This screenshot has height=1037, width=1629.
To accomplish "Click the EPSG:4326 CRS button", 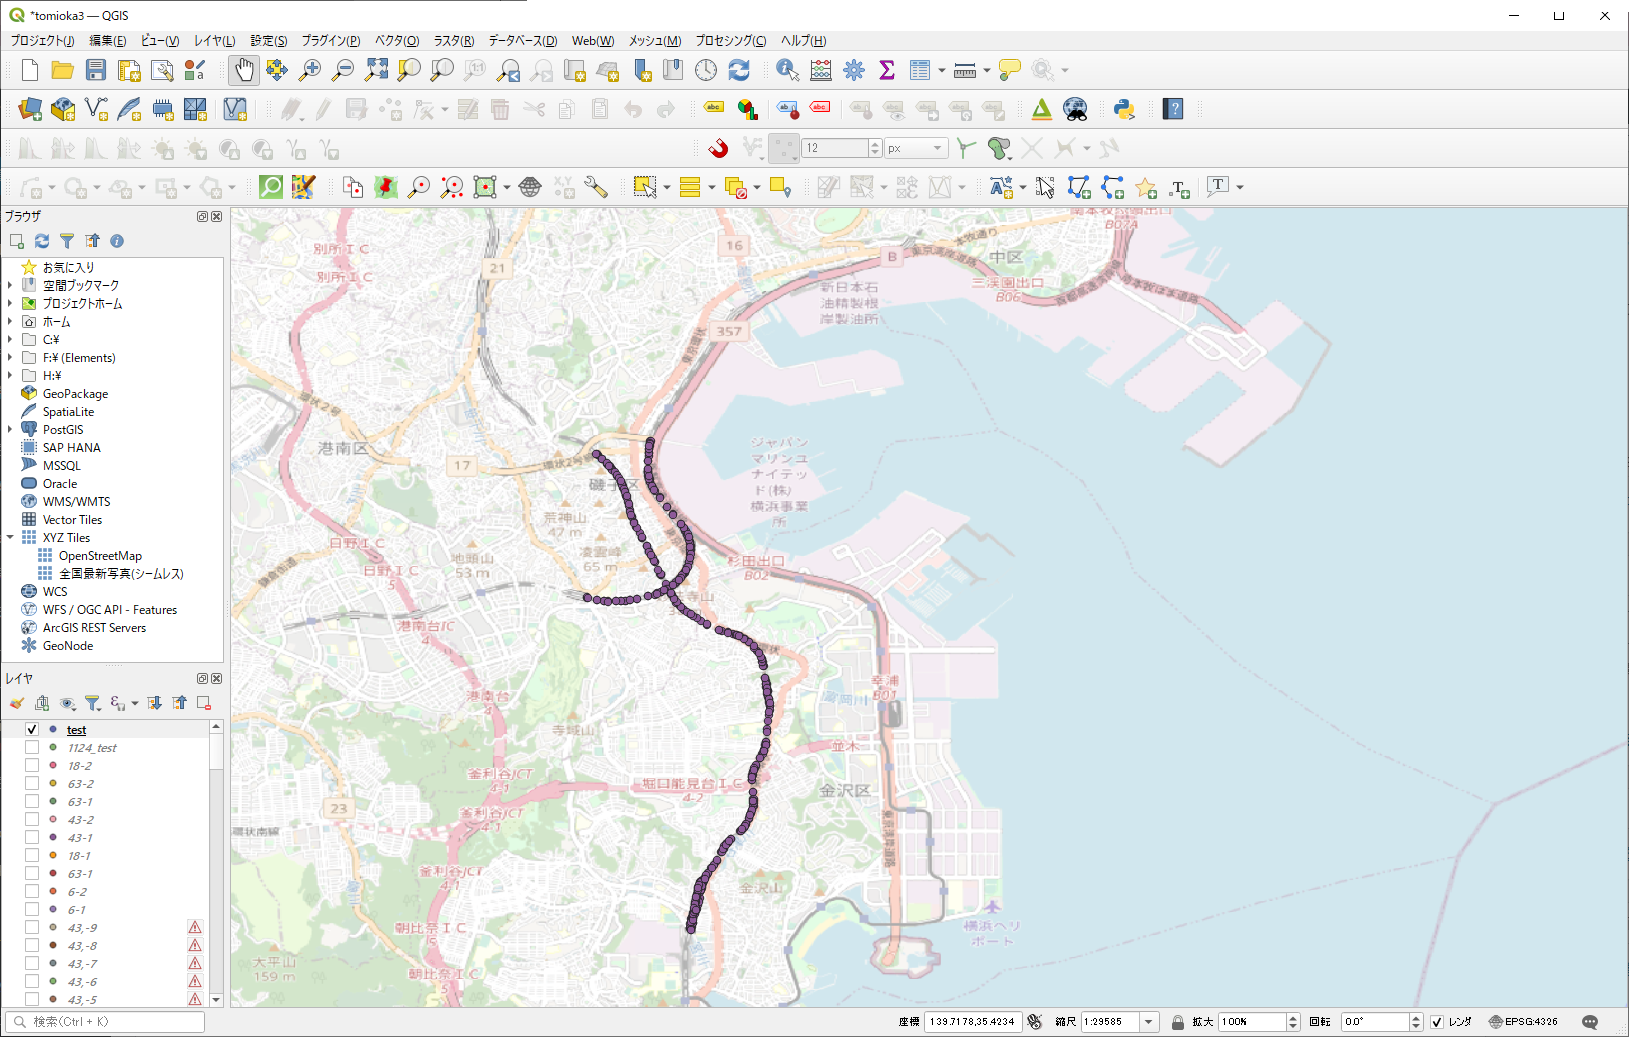I will [1523, 1022].
